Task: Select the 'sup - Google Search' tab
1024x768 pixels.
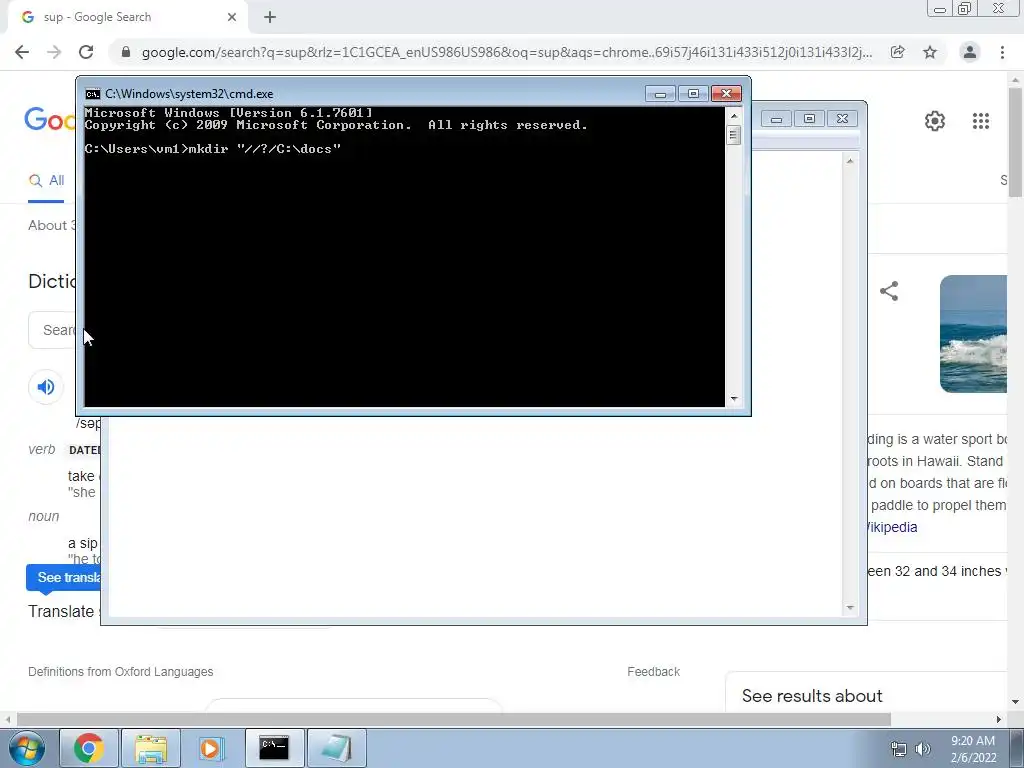Action: pyautogui.click(x=127, y=18)
